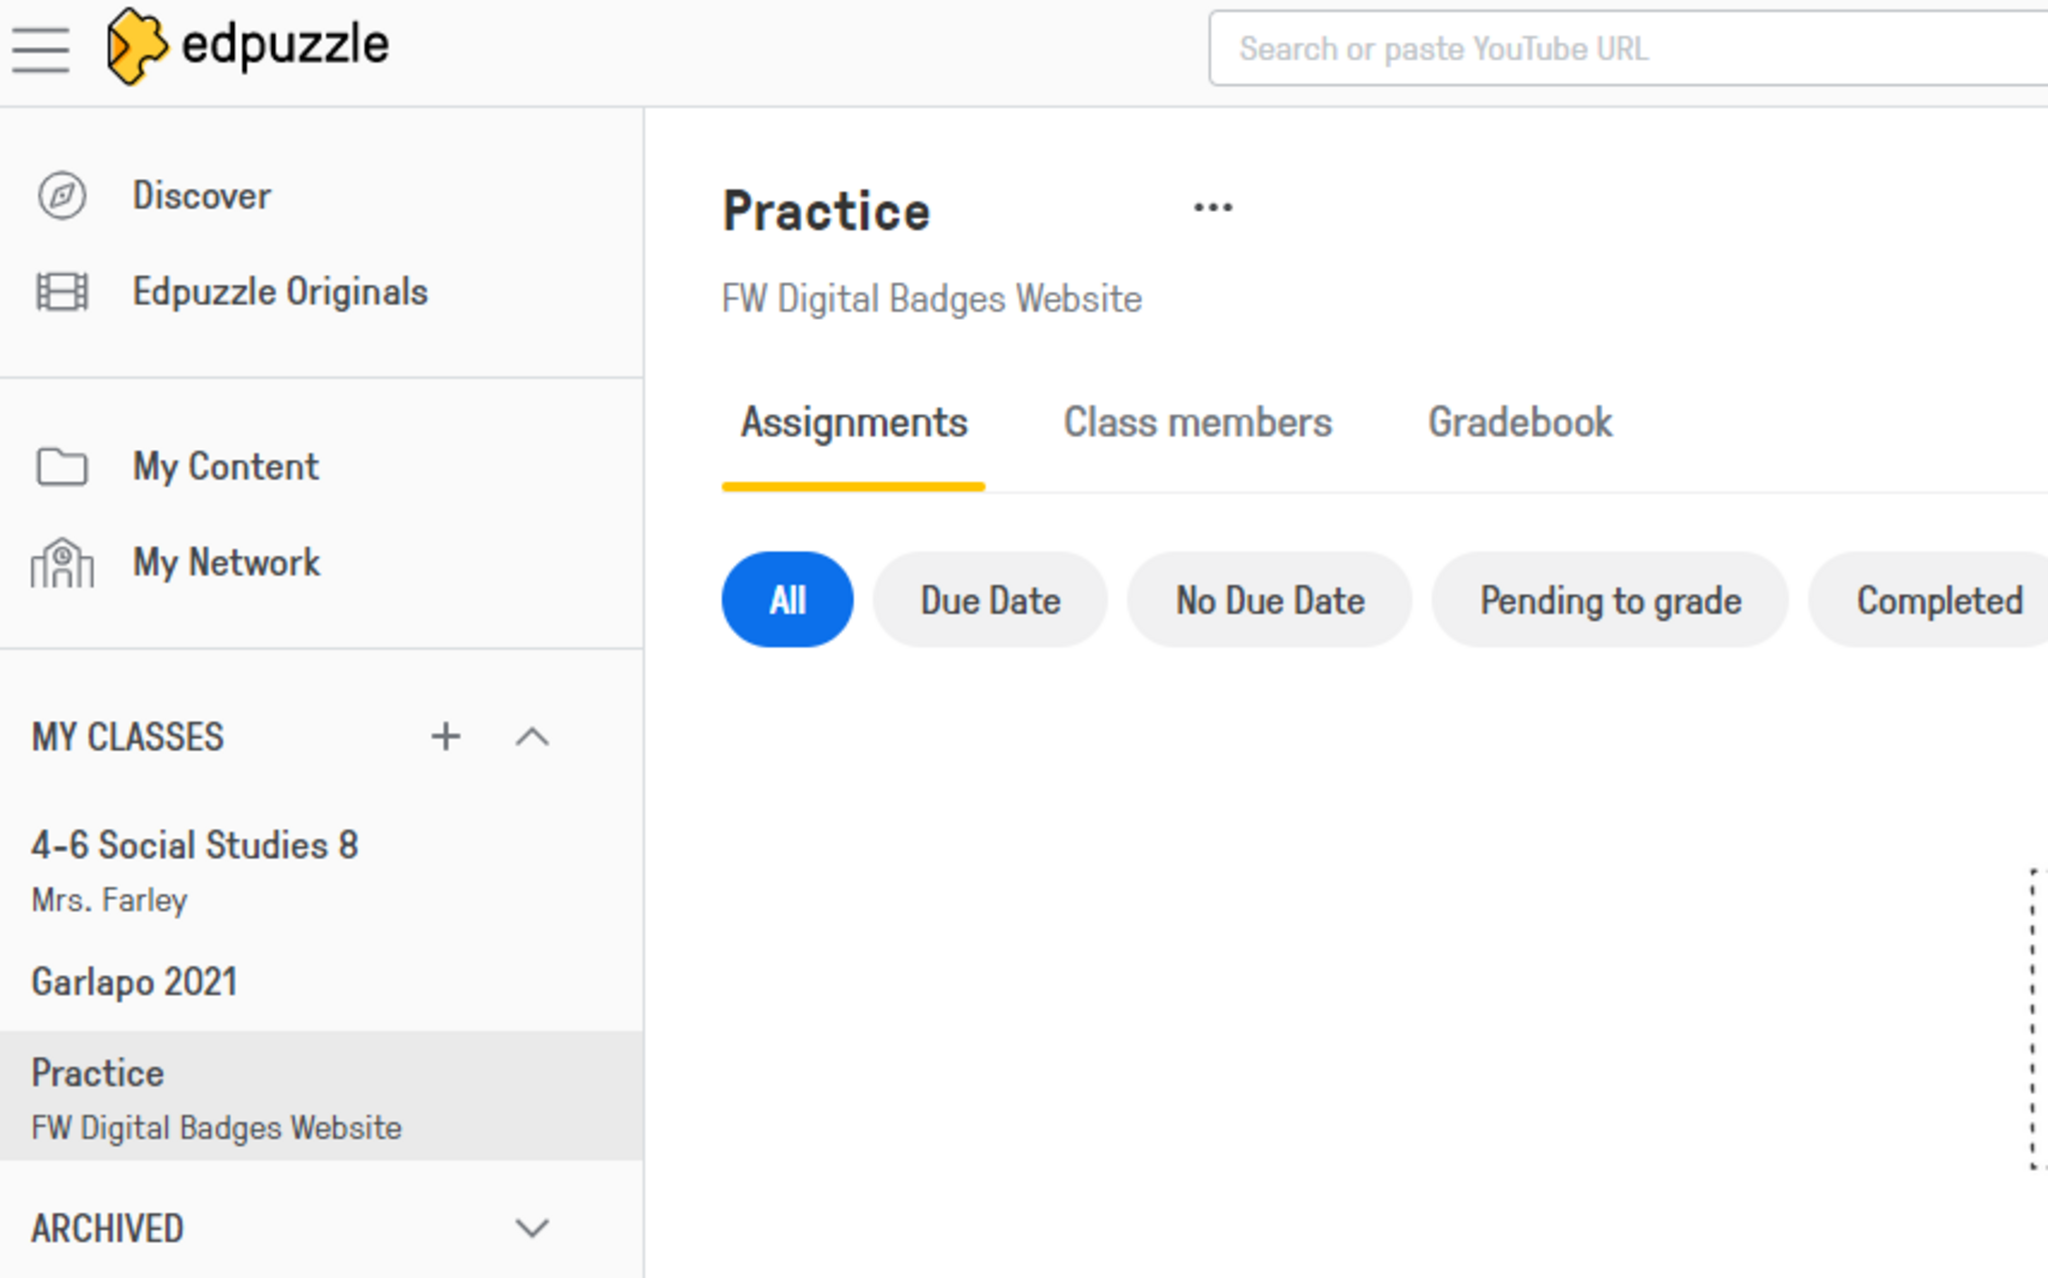Toggle the No Due Date filter
Screen dimensions: 2048x1278
click(x=1269, y=600)
